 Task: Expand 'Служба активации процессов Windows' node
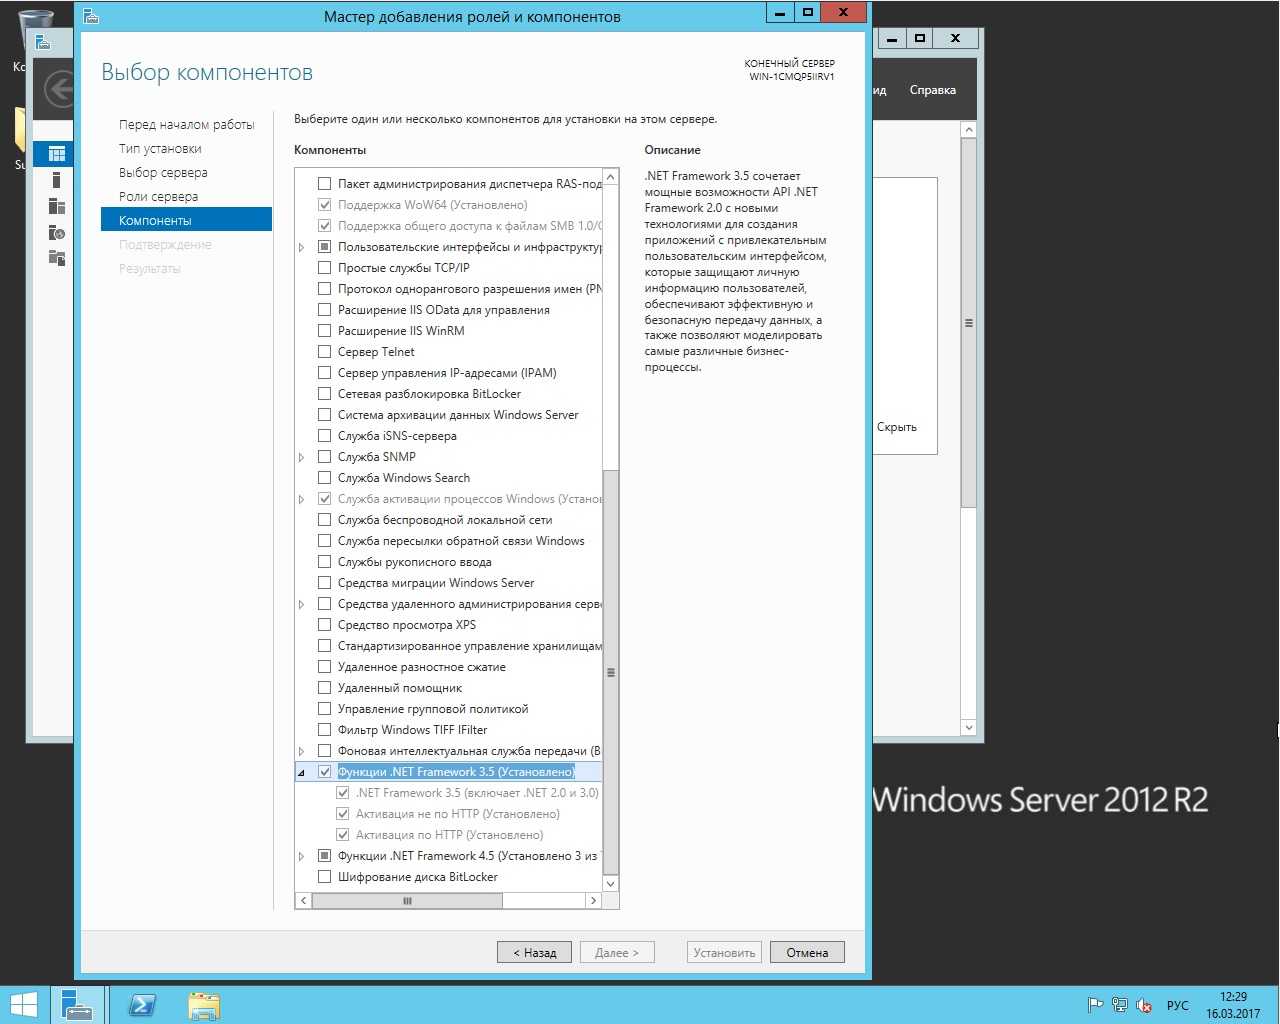click(x=302, y=499)
